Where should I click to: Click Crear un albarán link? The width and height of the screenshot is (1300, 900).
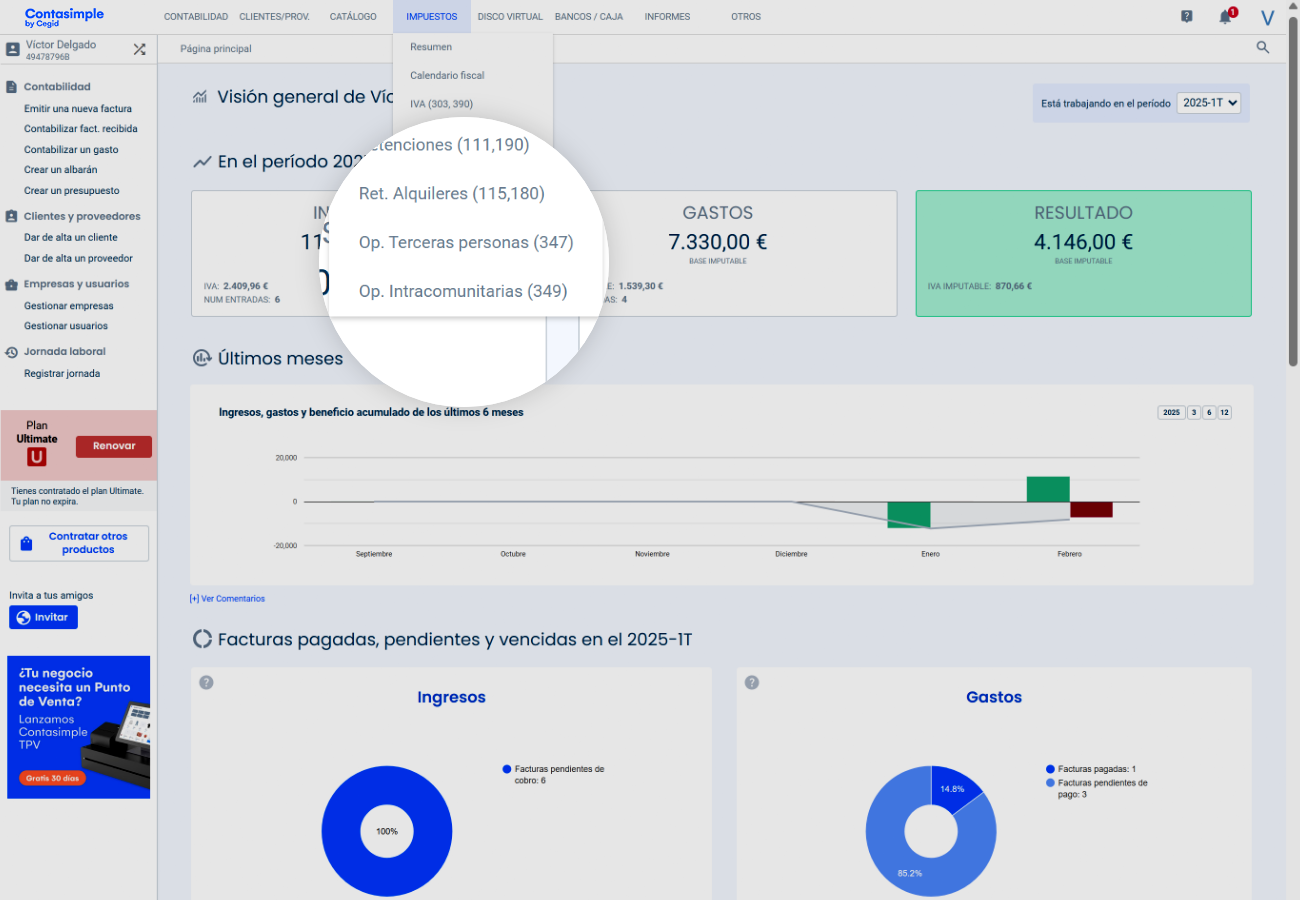[61, 170]
